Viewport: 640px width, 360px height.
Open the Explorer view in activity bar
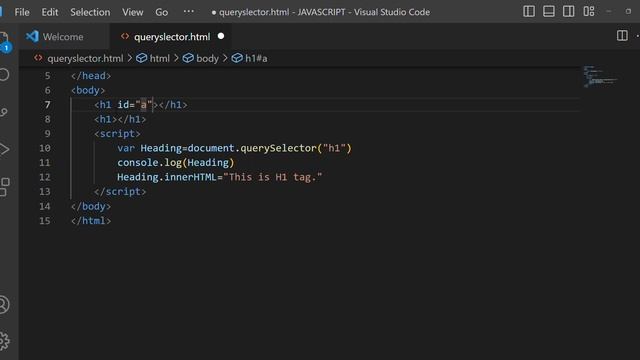tap(3, 41)
